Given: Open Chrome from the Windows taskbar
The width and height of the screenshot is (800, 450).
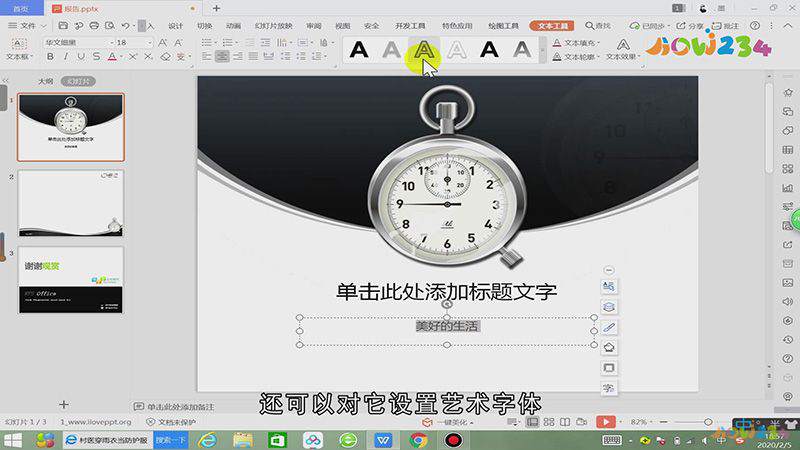Looking at the screenshot, I should 418,440.
